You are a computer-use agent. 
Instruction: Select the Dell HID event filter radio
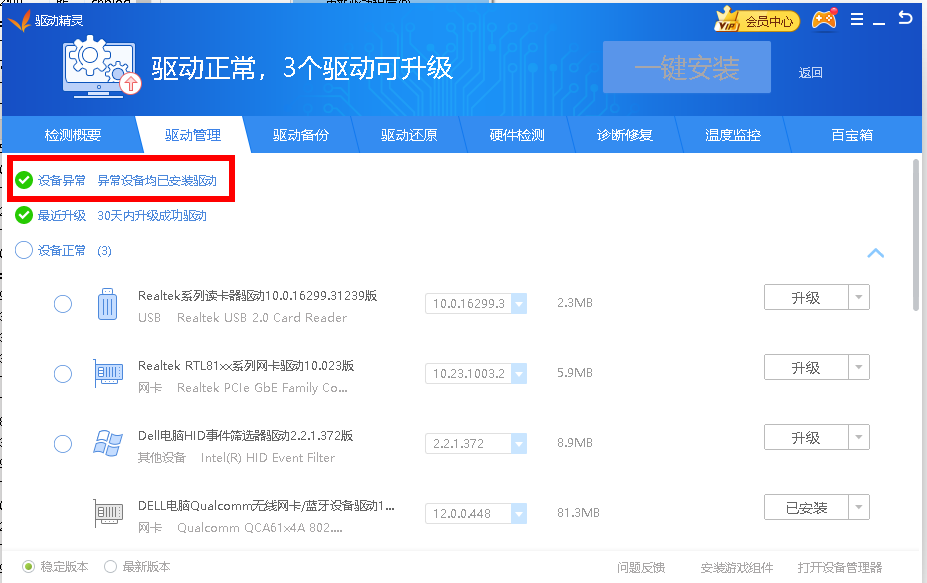[63, 443]
